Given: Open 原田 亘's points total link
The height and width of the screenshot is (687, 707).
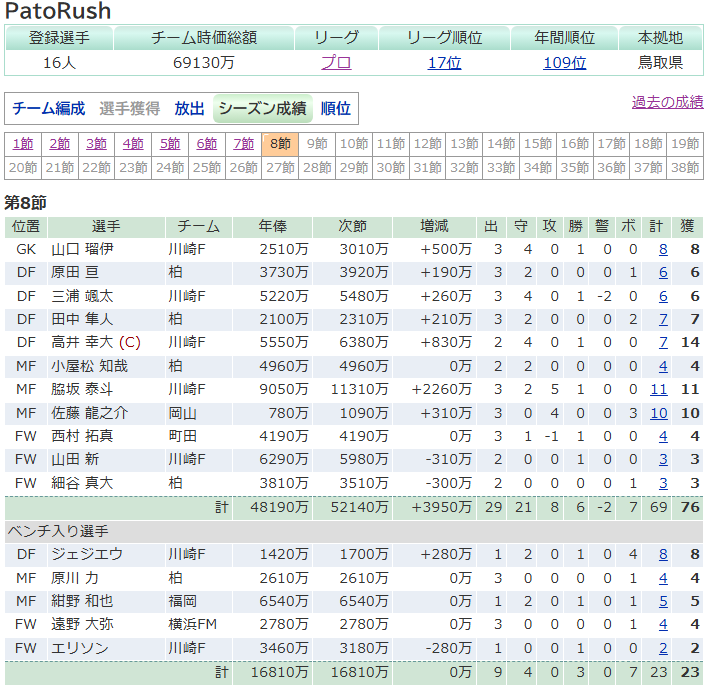Looking at the screenshot, I should tap(663, 272).
